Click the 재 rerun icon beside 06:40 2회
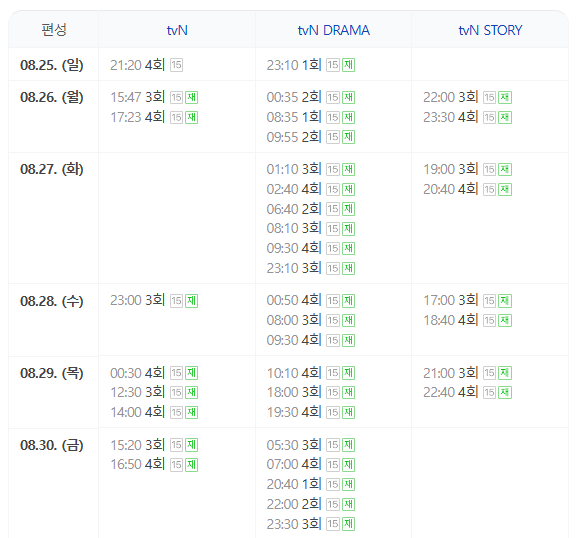 point(349,209)
